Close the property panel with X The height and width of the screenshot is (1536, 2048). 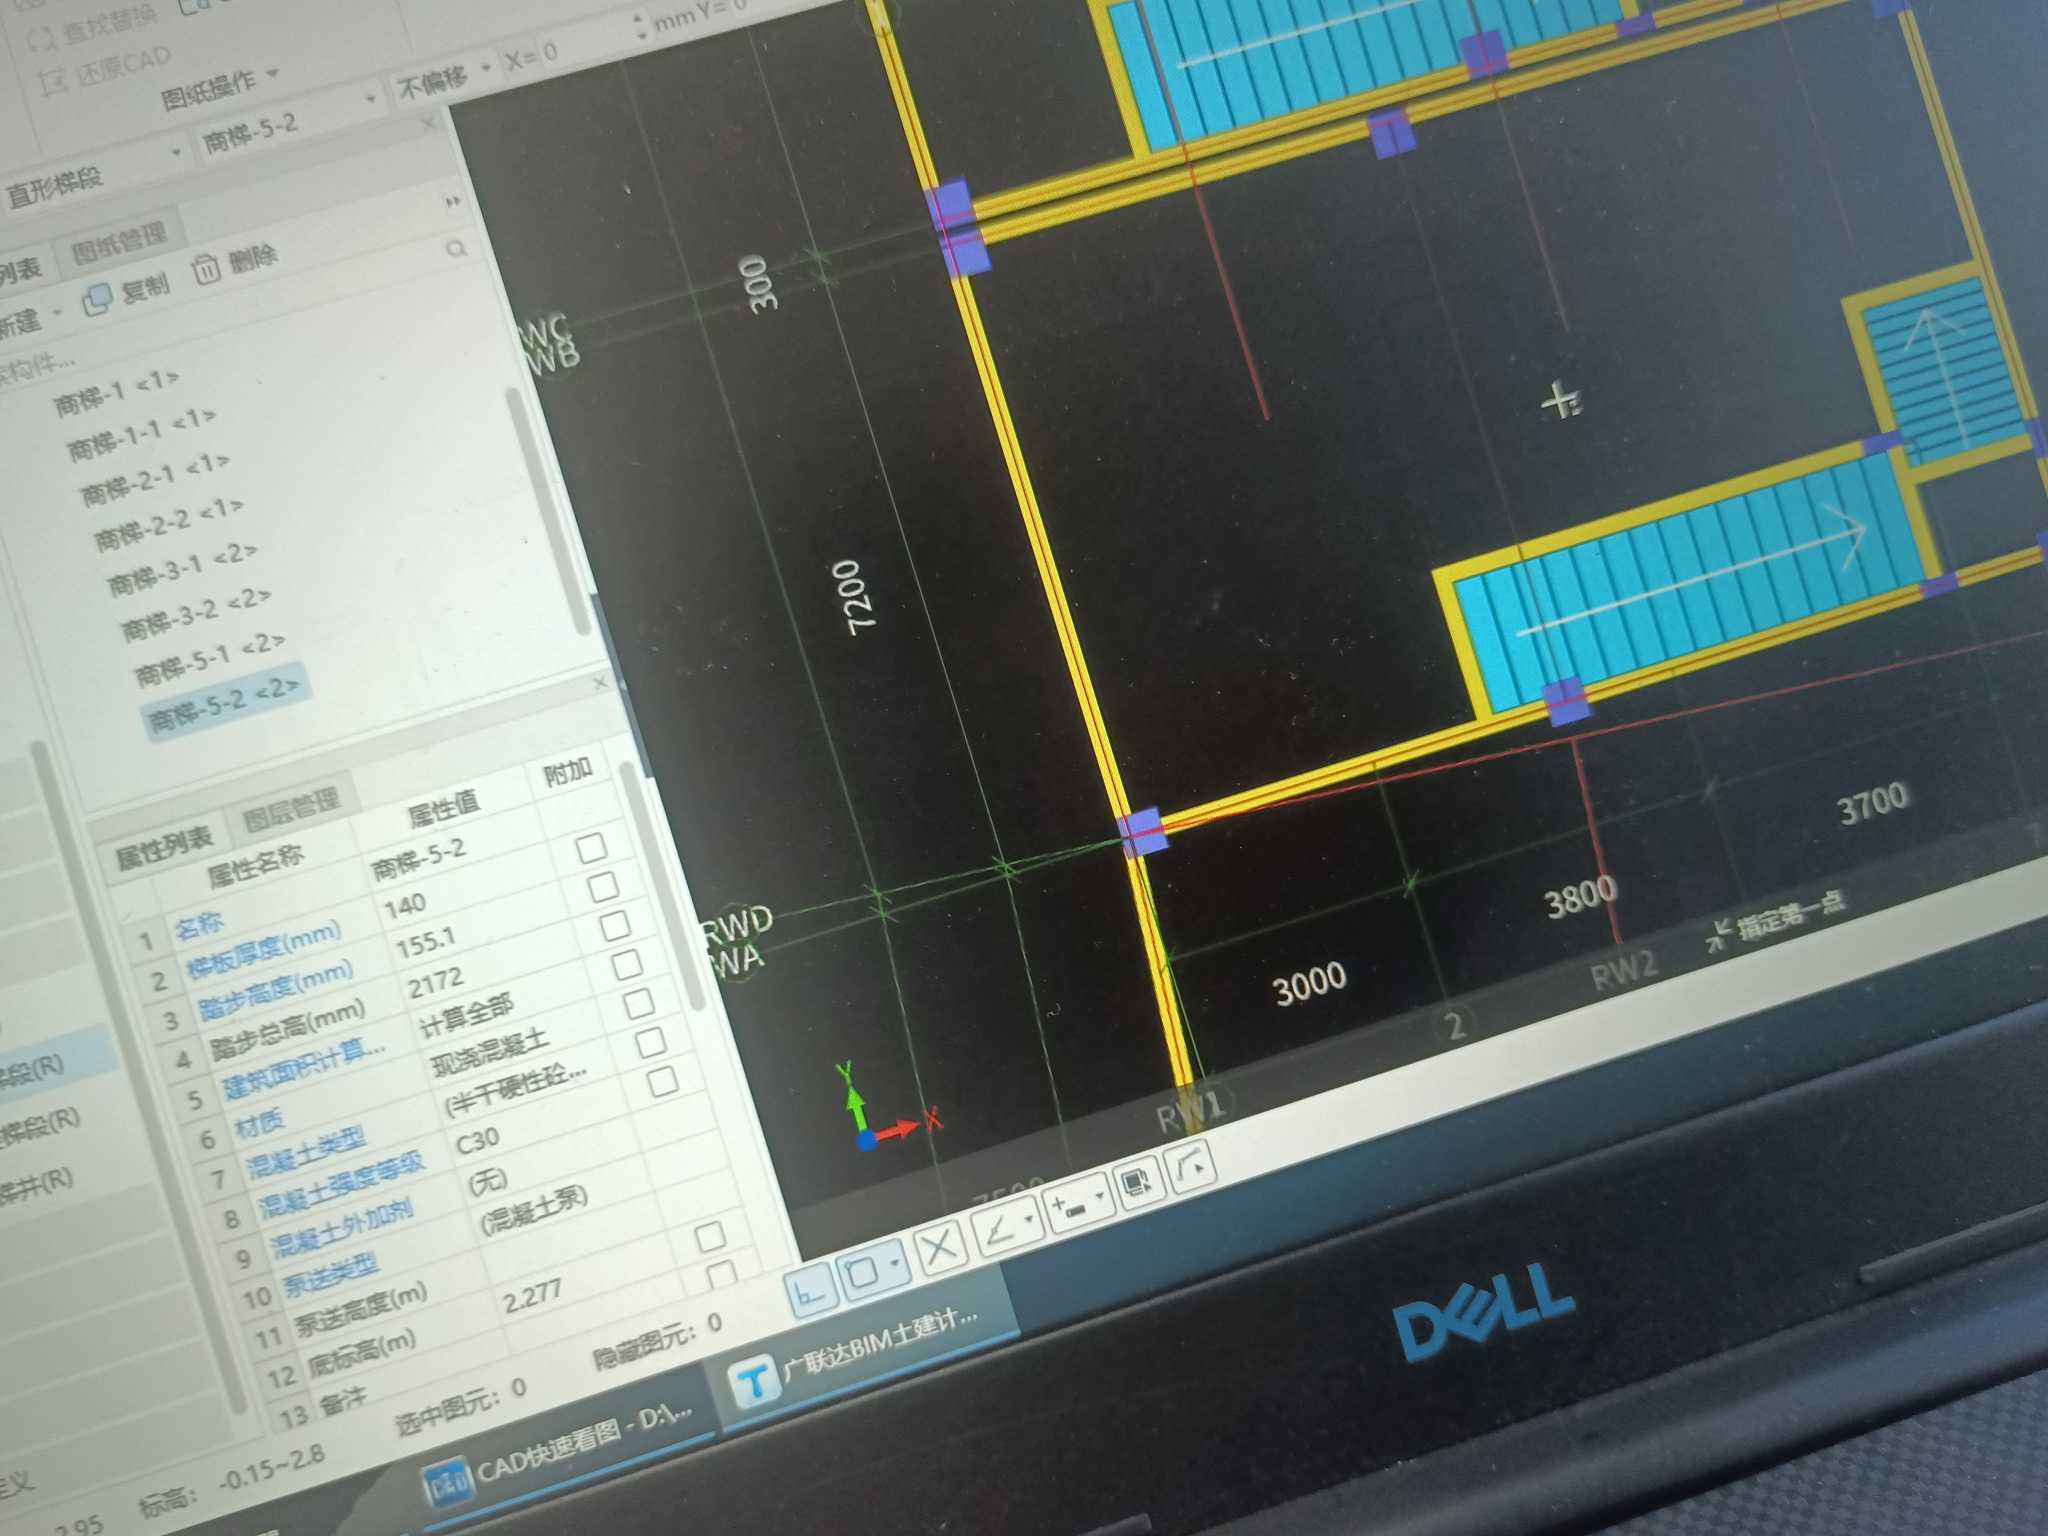pyautogui.click(x=599, y=683)
